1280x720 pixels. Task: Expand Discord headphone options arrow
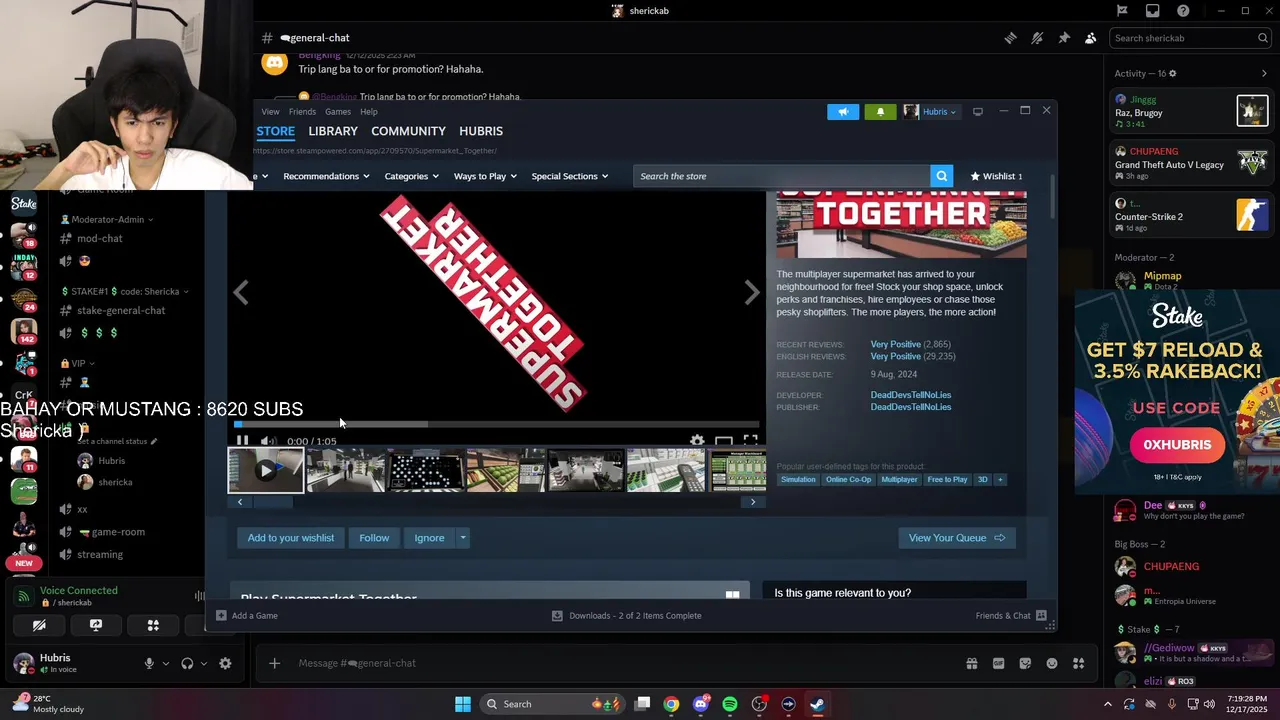coord(204,663)
